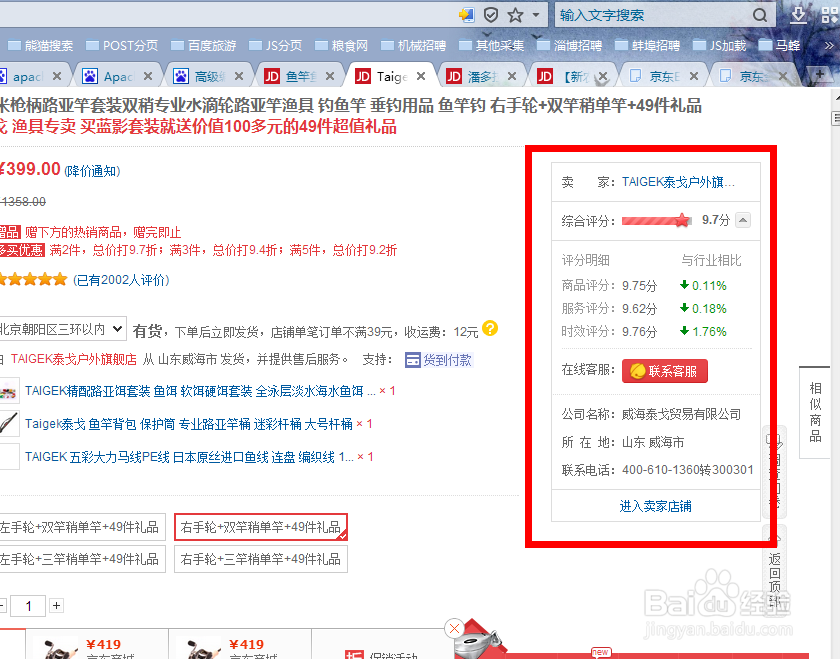840x659 pixels.
Task: Open the 马蜂 bookmark folder
Action: (x=780, y=46)
